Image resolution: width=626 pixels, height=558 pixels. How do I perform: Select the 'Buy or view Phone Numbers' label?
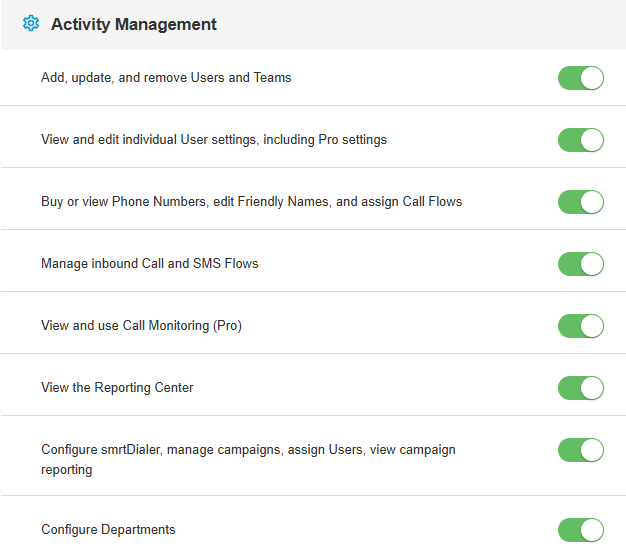[x=251, y=201]
